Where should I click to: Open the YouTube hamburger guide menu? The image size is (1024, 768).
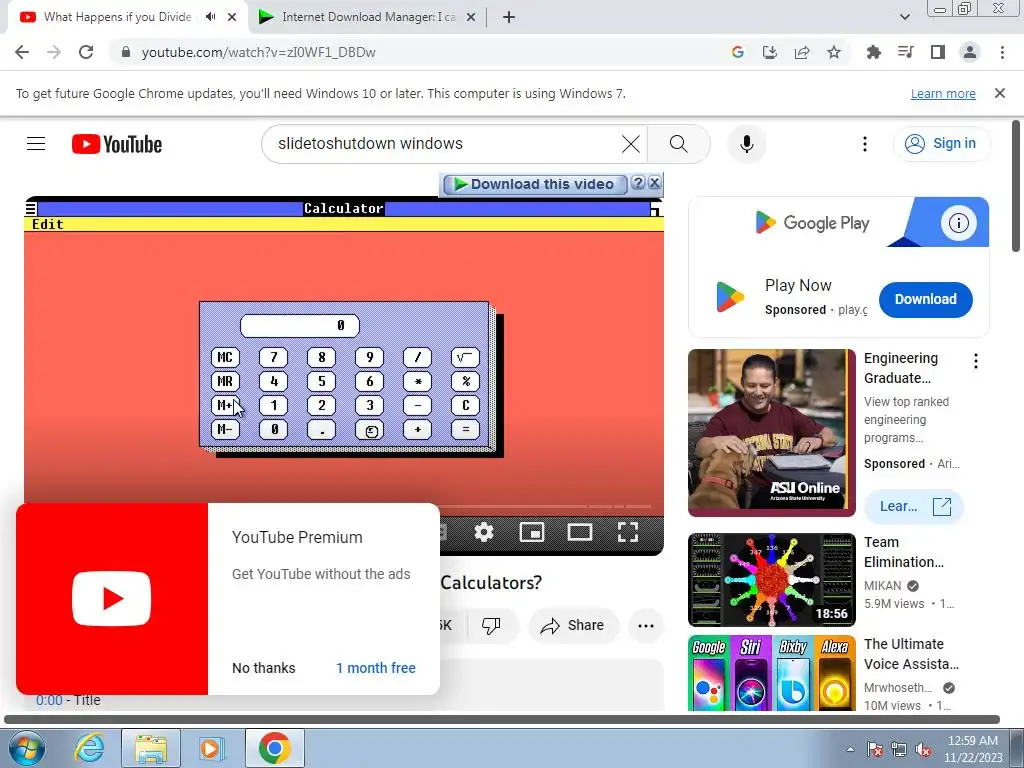point(36,144)
